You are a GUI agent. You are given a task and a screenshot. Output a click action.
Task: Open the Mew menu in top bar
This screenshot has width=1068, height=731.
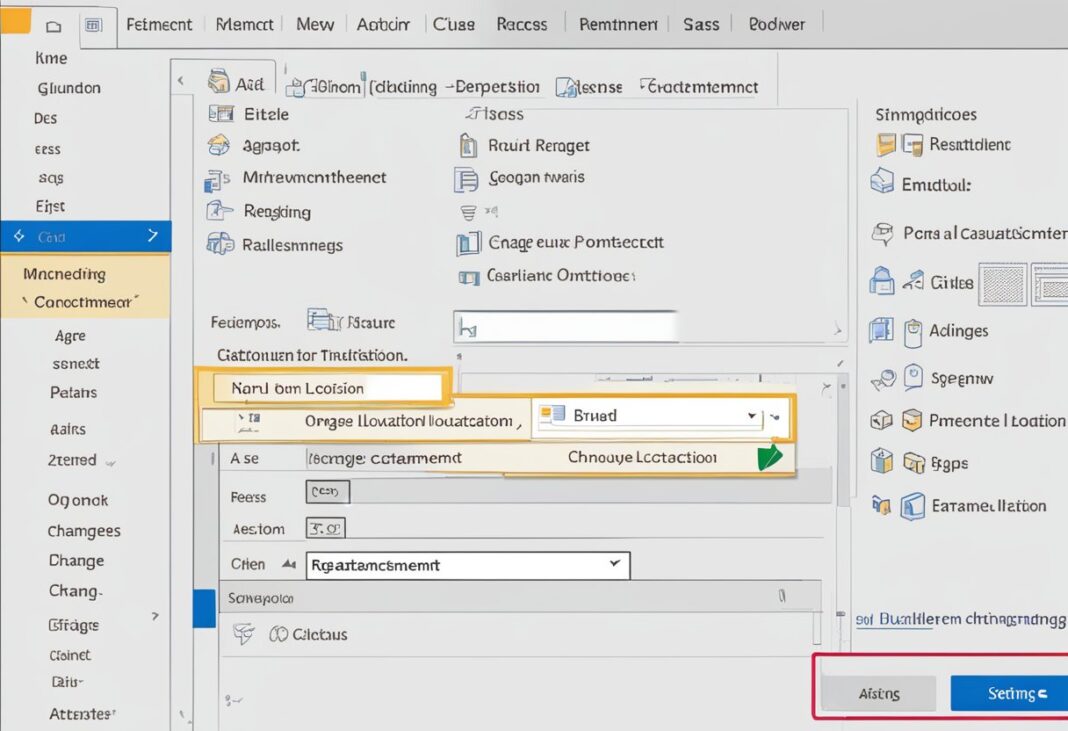click(314, 24)
